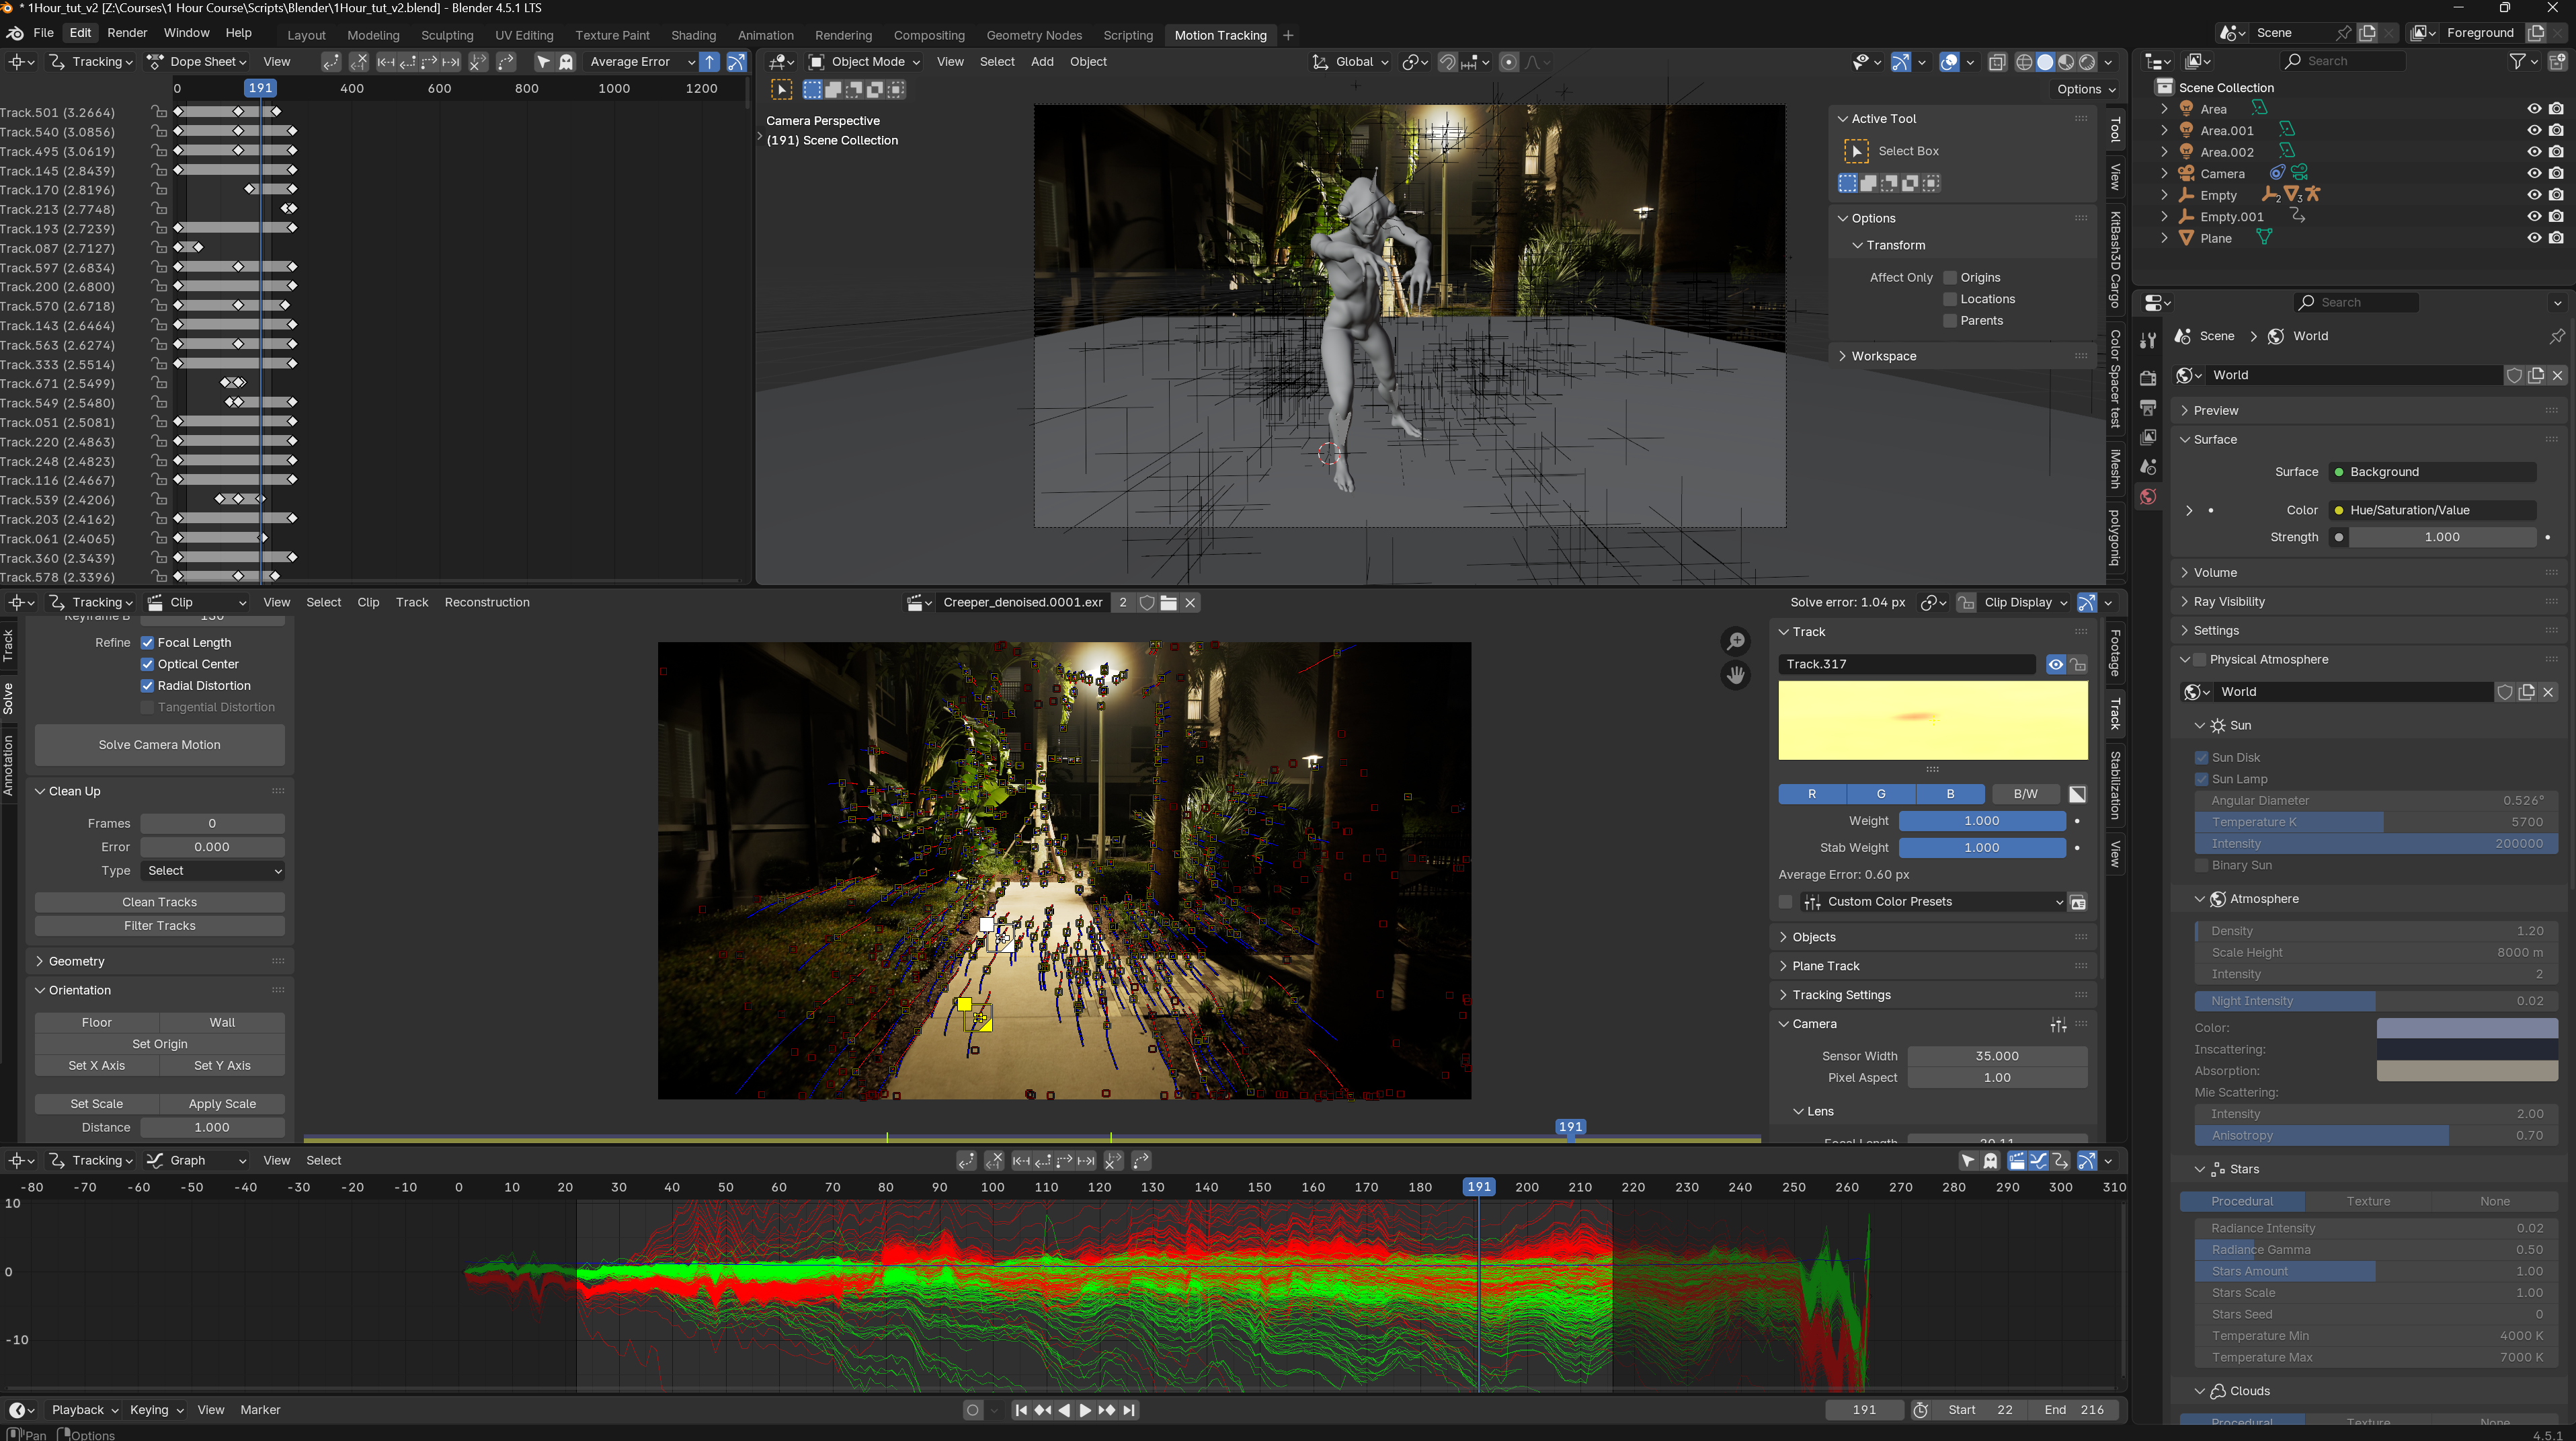Open the Reconstruction menu in clip editor

487,602
